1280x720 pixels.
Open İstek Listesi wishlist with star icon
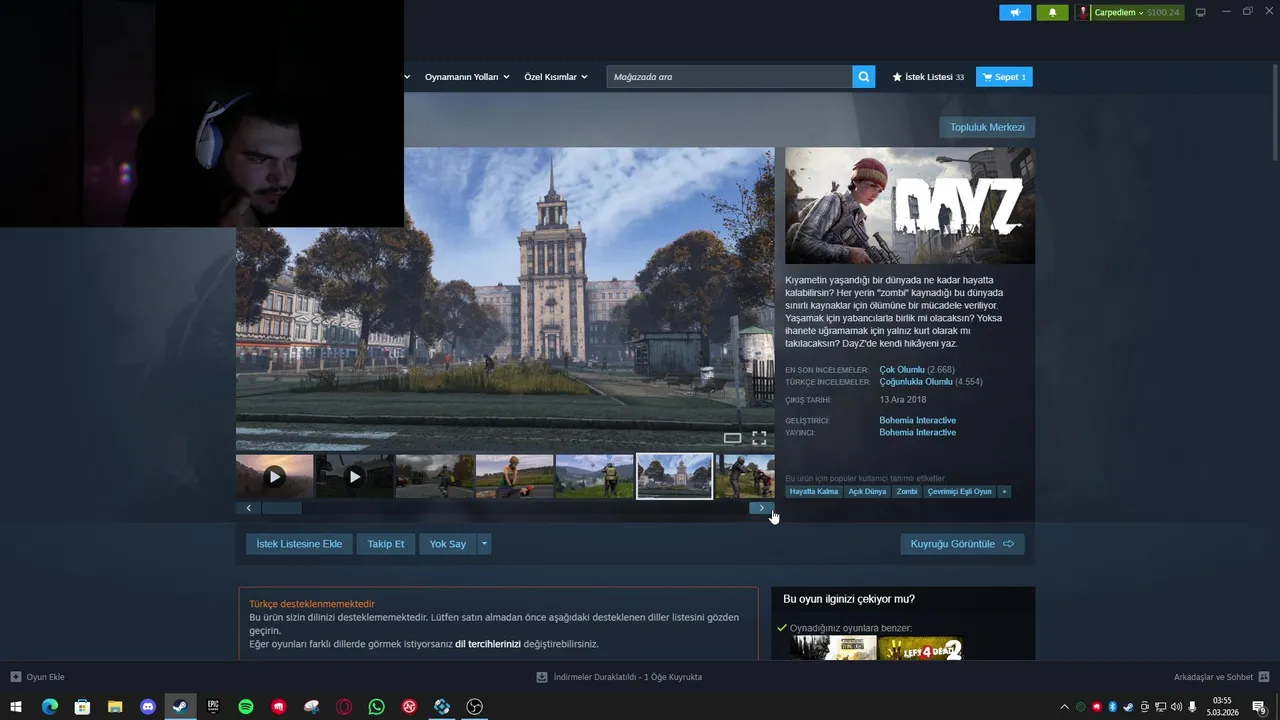pyautogui.click(x=928, y=77)
